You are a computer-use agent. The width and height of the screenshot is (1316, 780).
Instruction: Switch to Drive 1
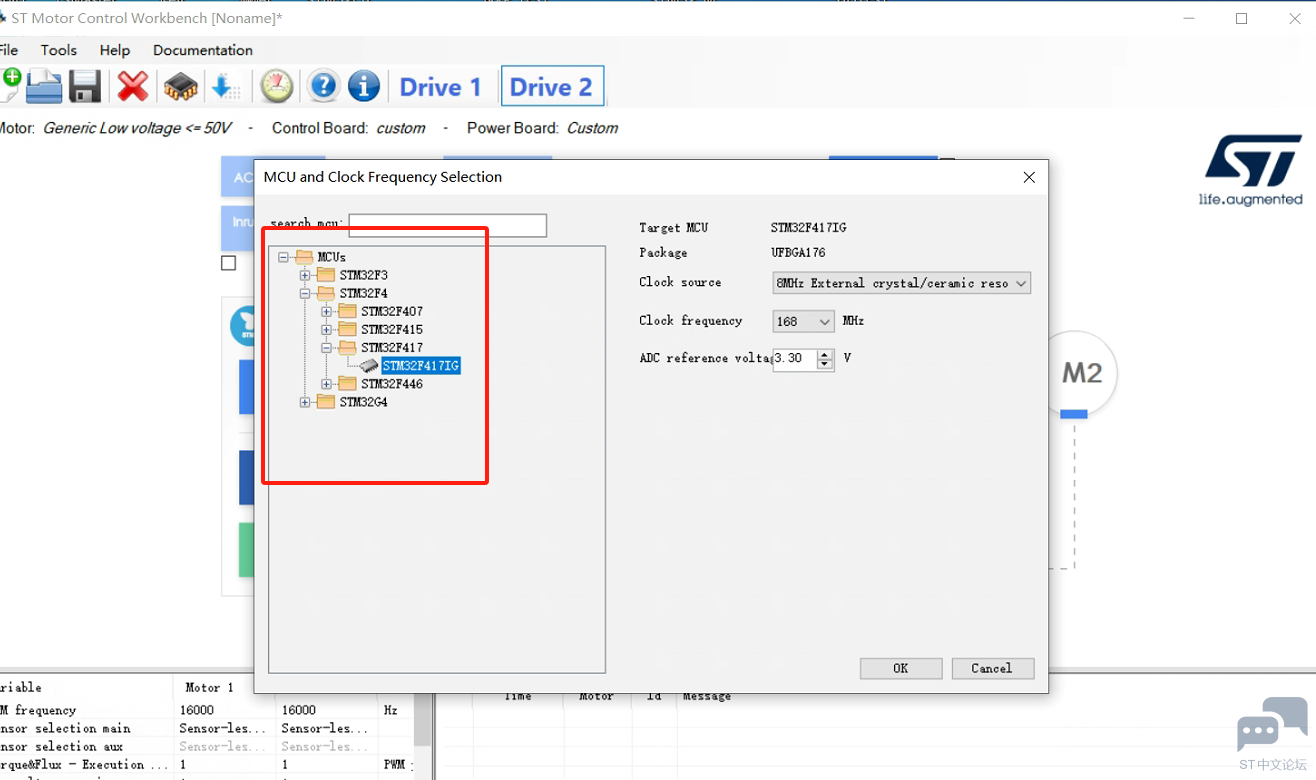coord(440,87)
